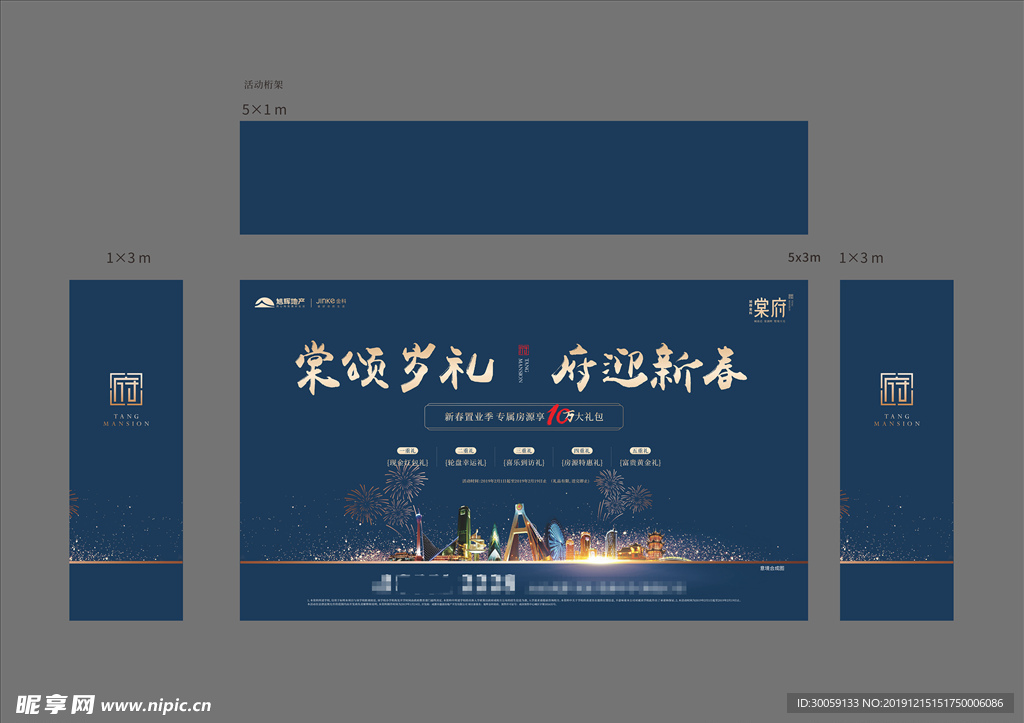This screenshot has height=723, width=1024.
Task: Select the blank 5×1 m blue banner
Action: click(523, 177)
